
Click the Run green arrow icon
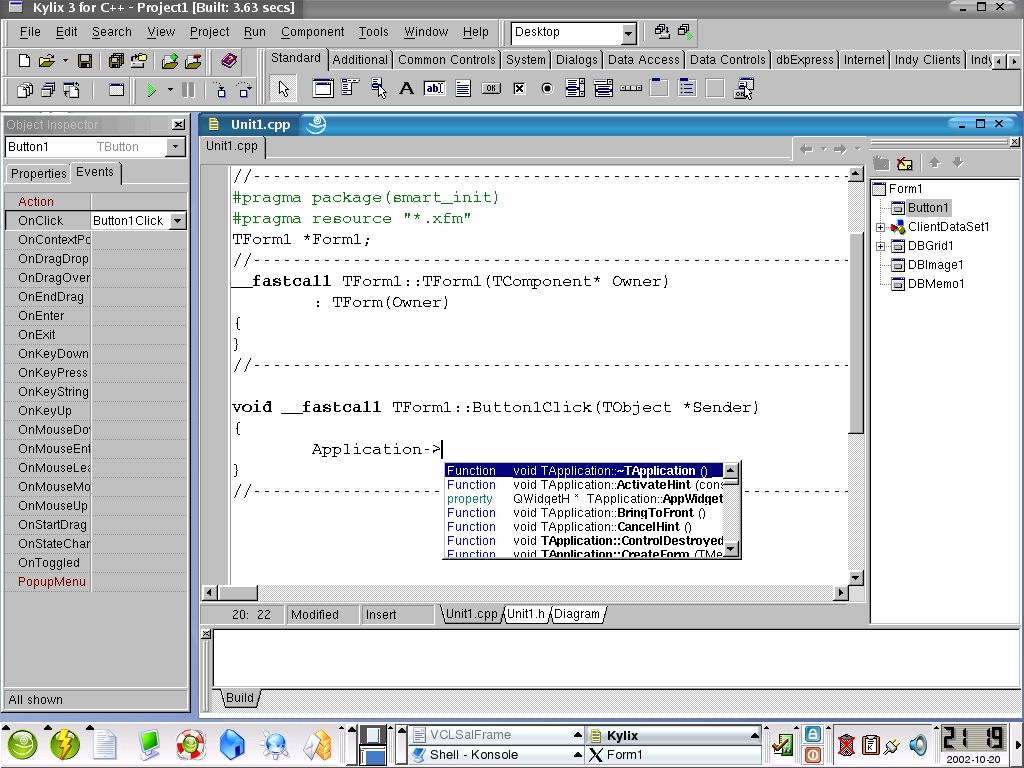(x=151, y=90)
